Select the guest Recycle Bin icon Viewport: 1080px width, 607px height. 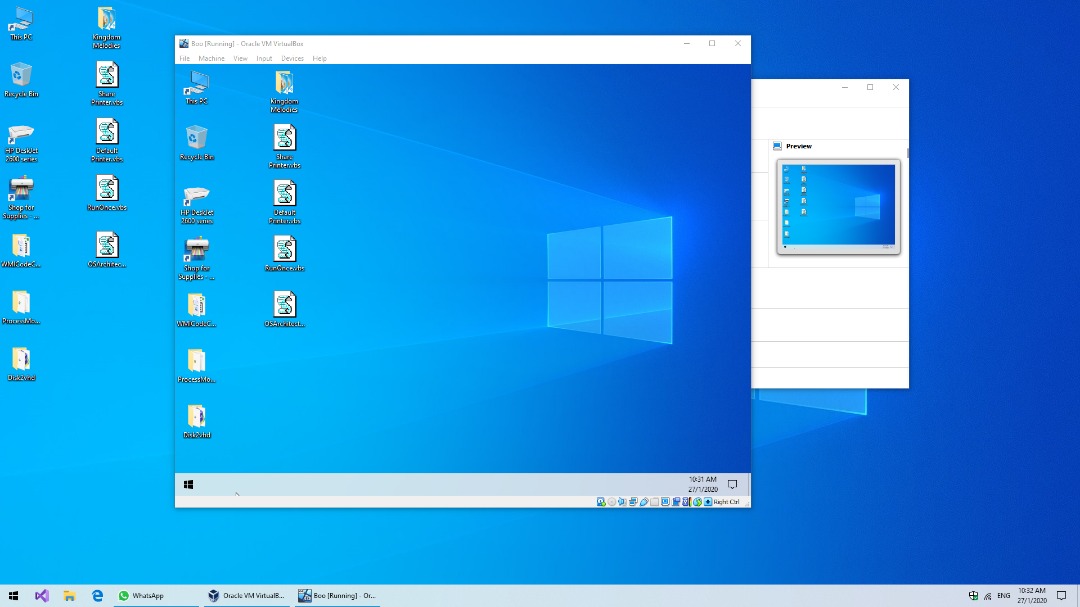click(x=196, y=143)
